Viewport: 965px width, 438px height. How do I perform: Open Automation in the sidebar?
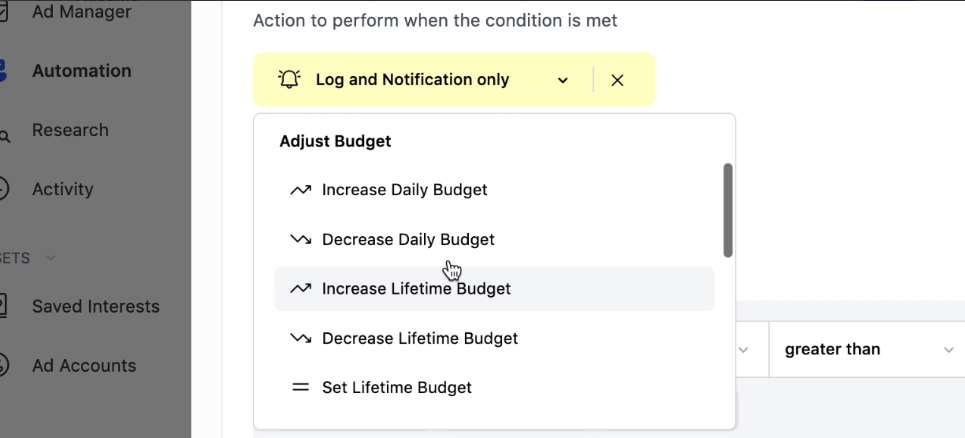click(x=81, y=71)
